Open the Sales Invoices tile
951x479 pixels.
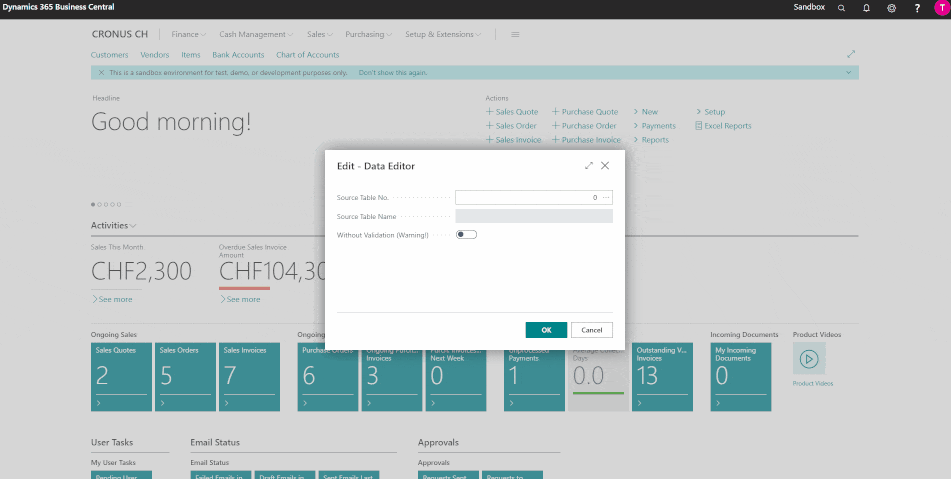(x=249, y=377)
